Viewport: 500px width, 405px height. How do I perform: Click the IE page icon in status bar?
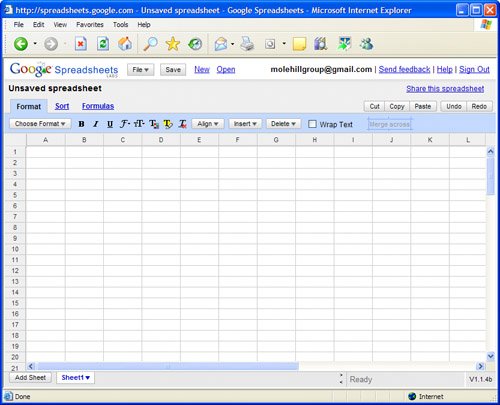(x=8, y=396)
